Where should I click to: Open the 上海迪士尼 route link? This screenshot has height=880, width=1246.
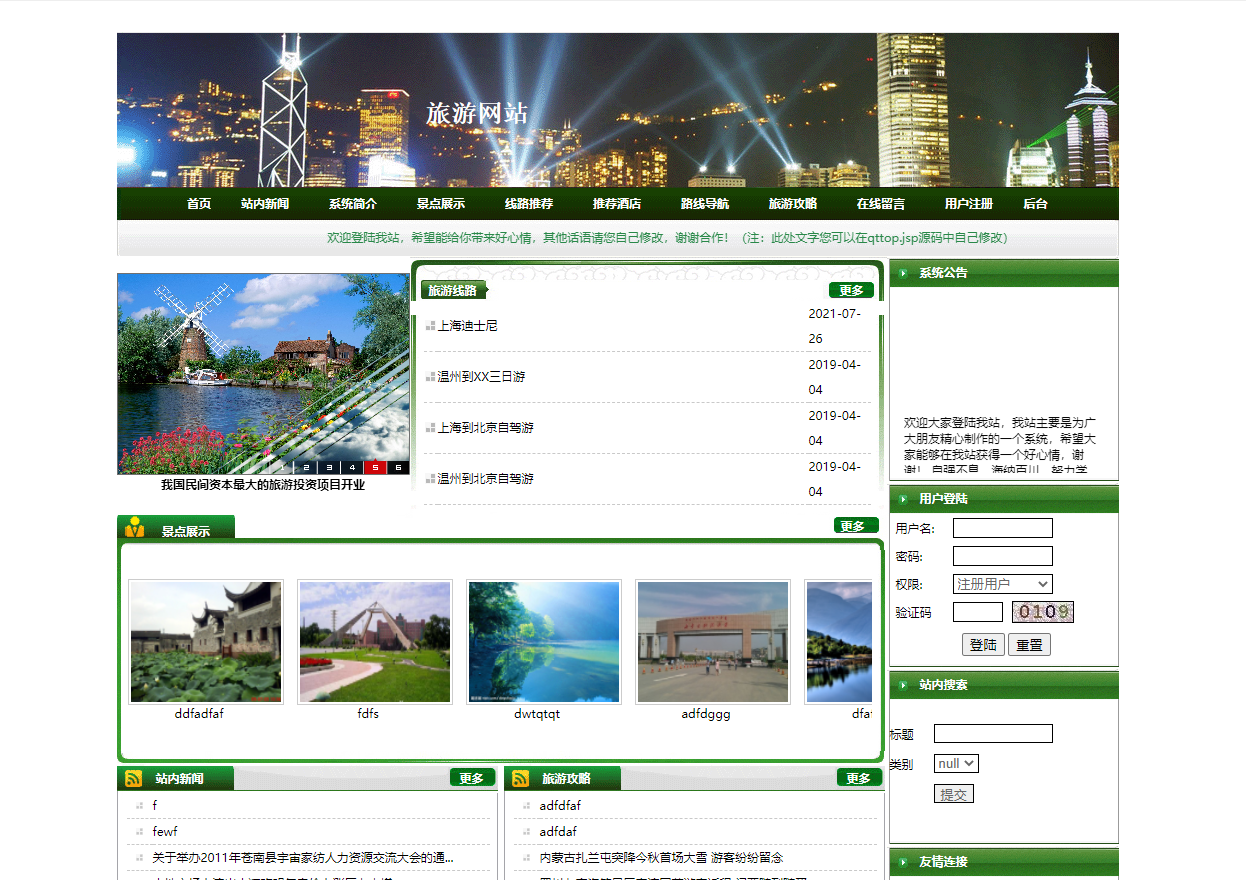[x=467, y=325]
